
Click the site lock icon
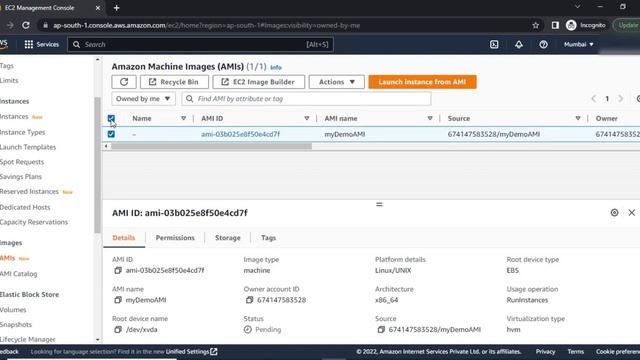(x=46, y=25)
